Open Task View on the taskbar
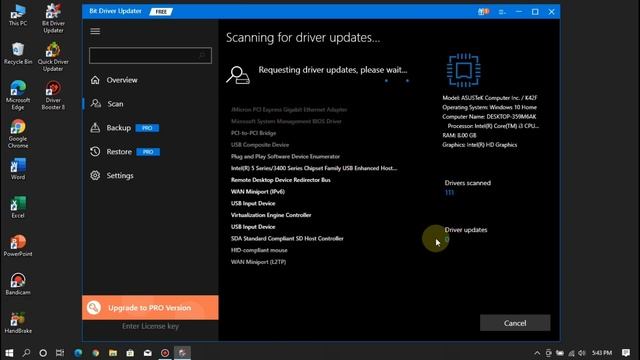This screenshot has height=360, width=640. tap(60, 353)
